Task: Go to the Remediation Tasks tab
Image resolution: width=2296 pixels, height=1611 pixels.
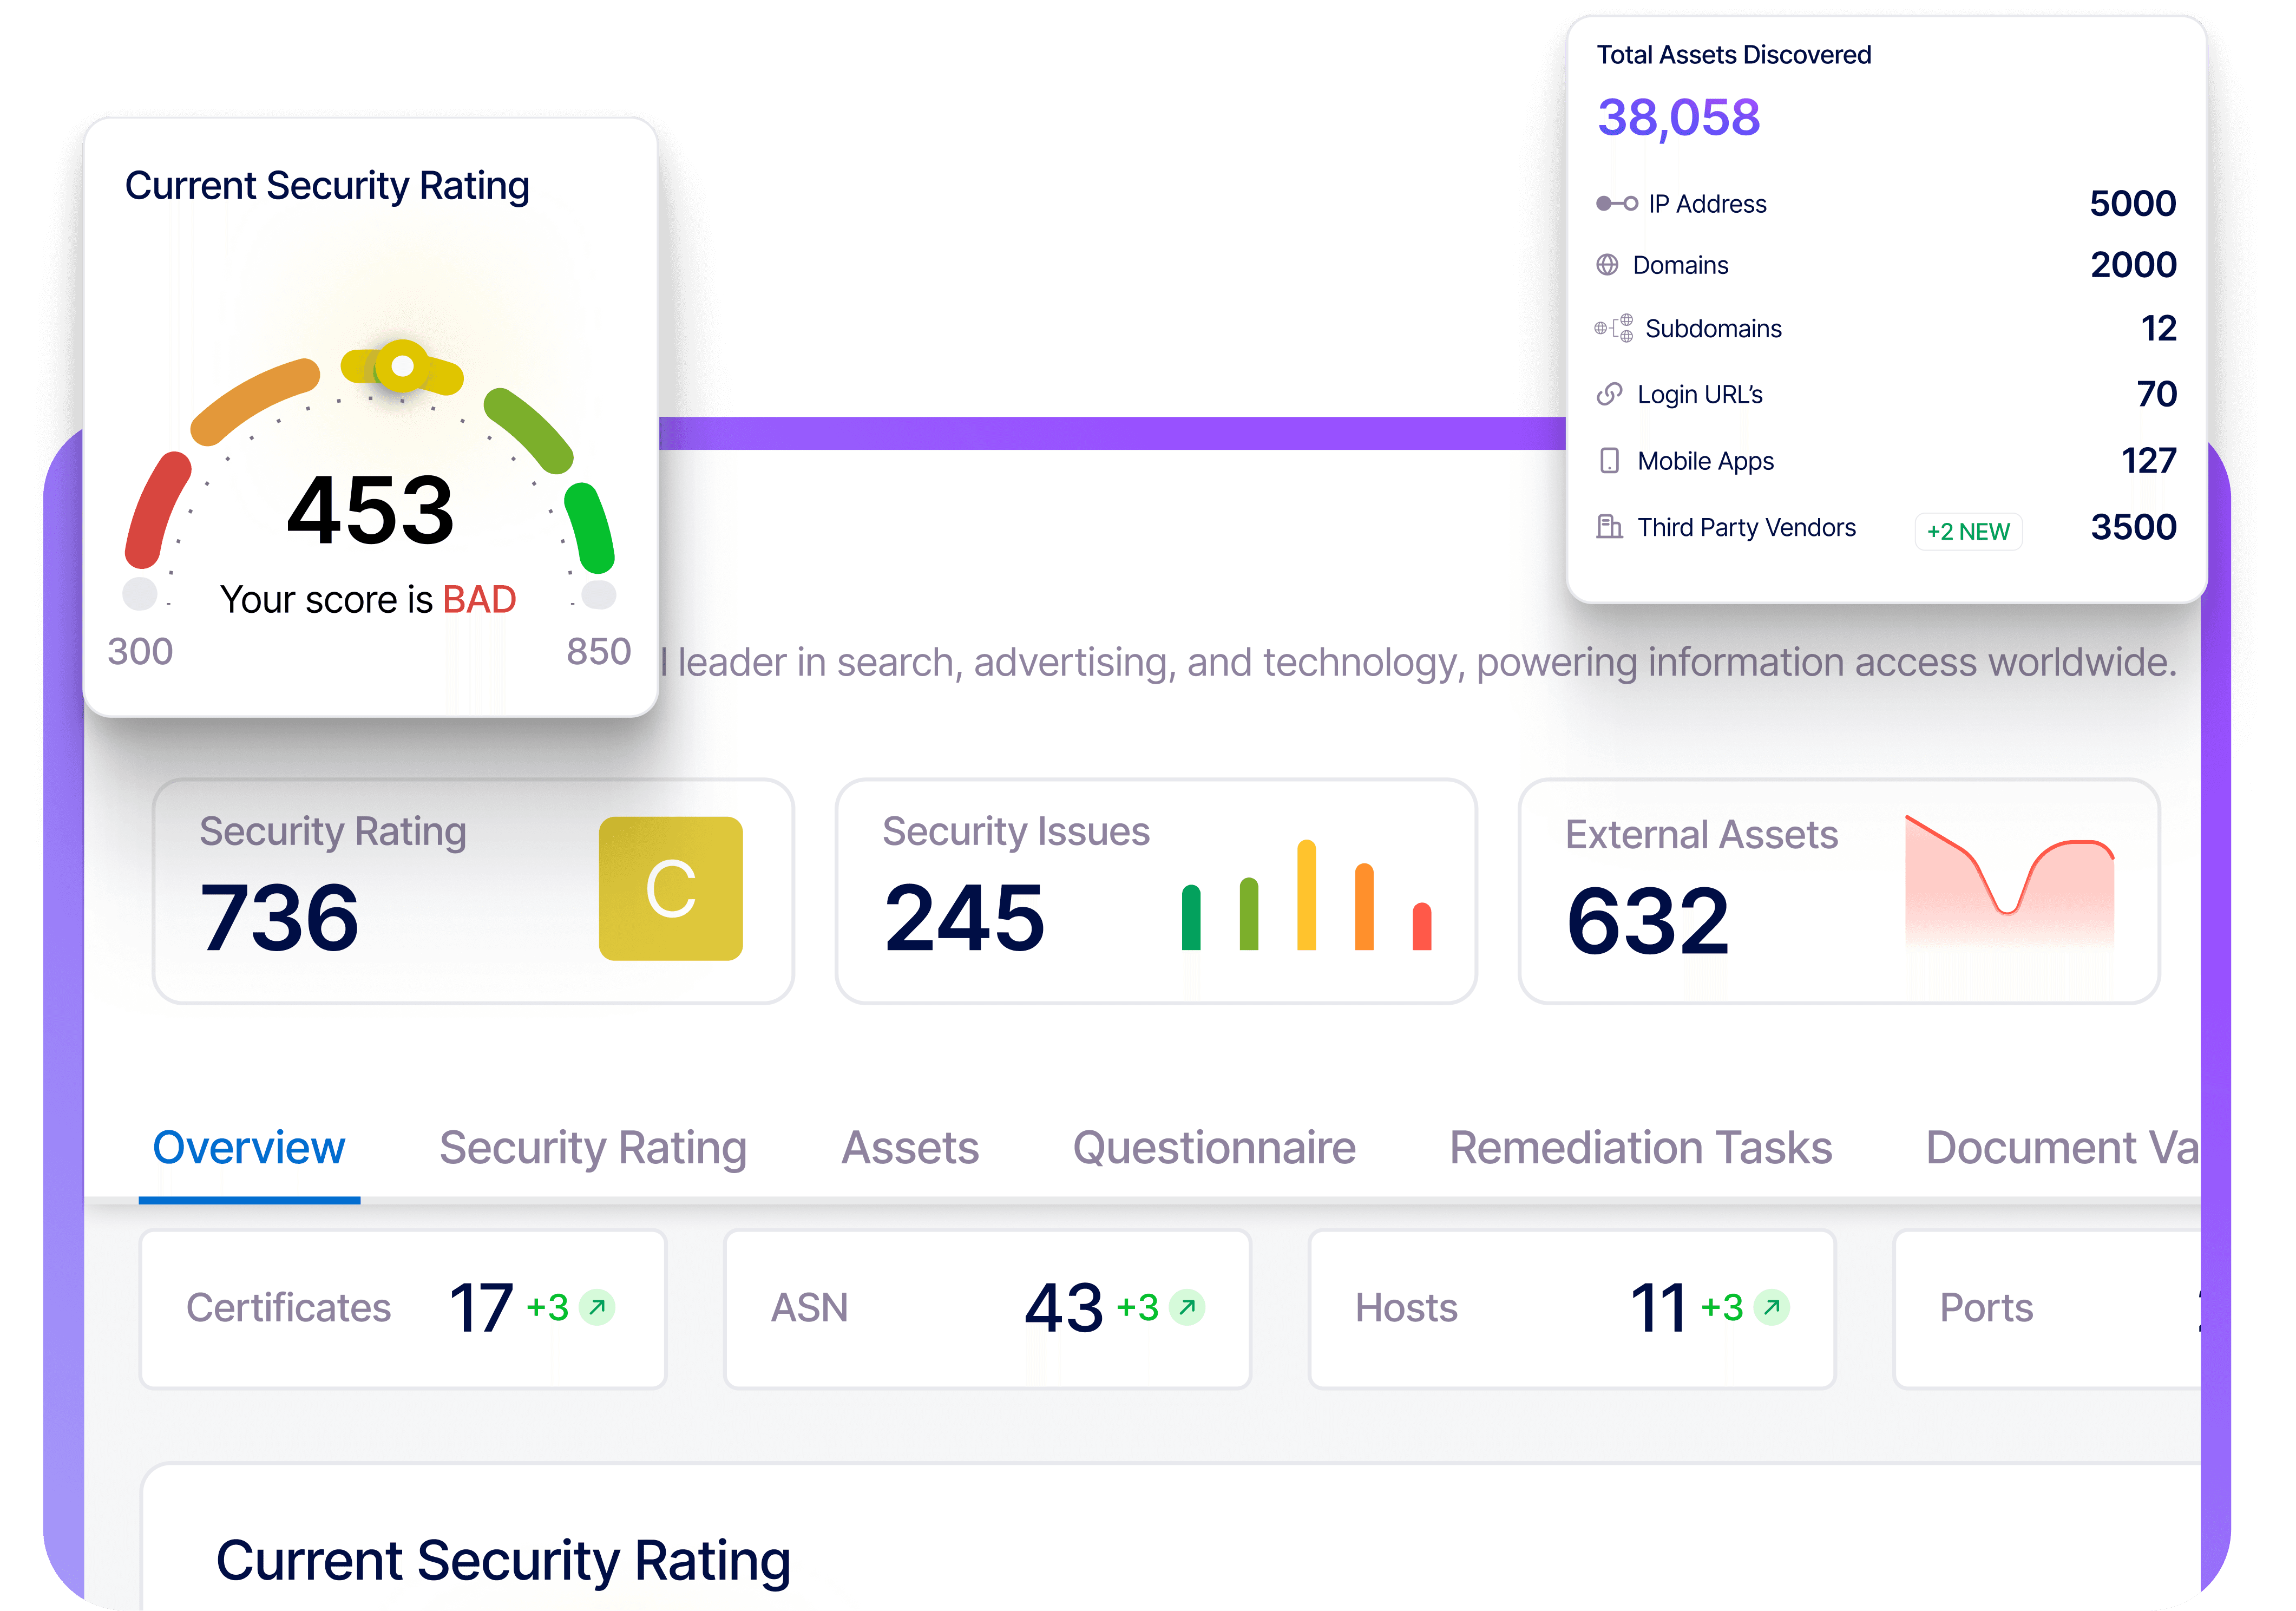Action: click(1640, 1148)
